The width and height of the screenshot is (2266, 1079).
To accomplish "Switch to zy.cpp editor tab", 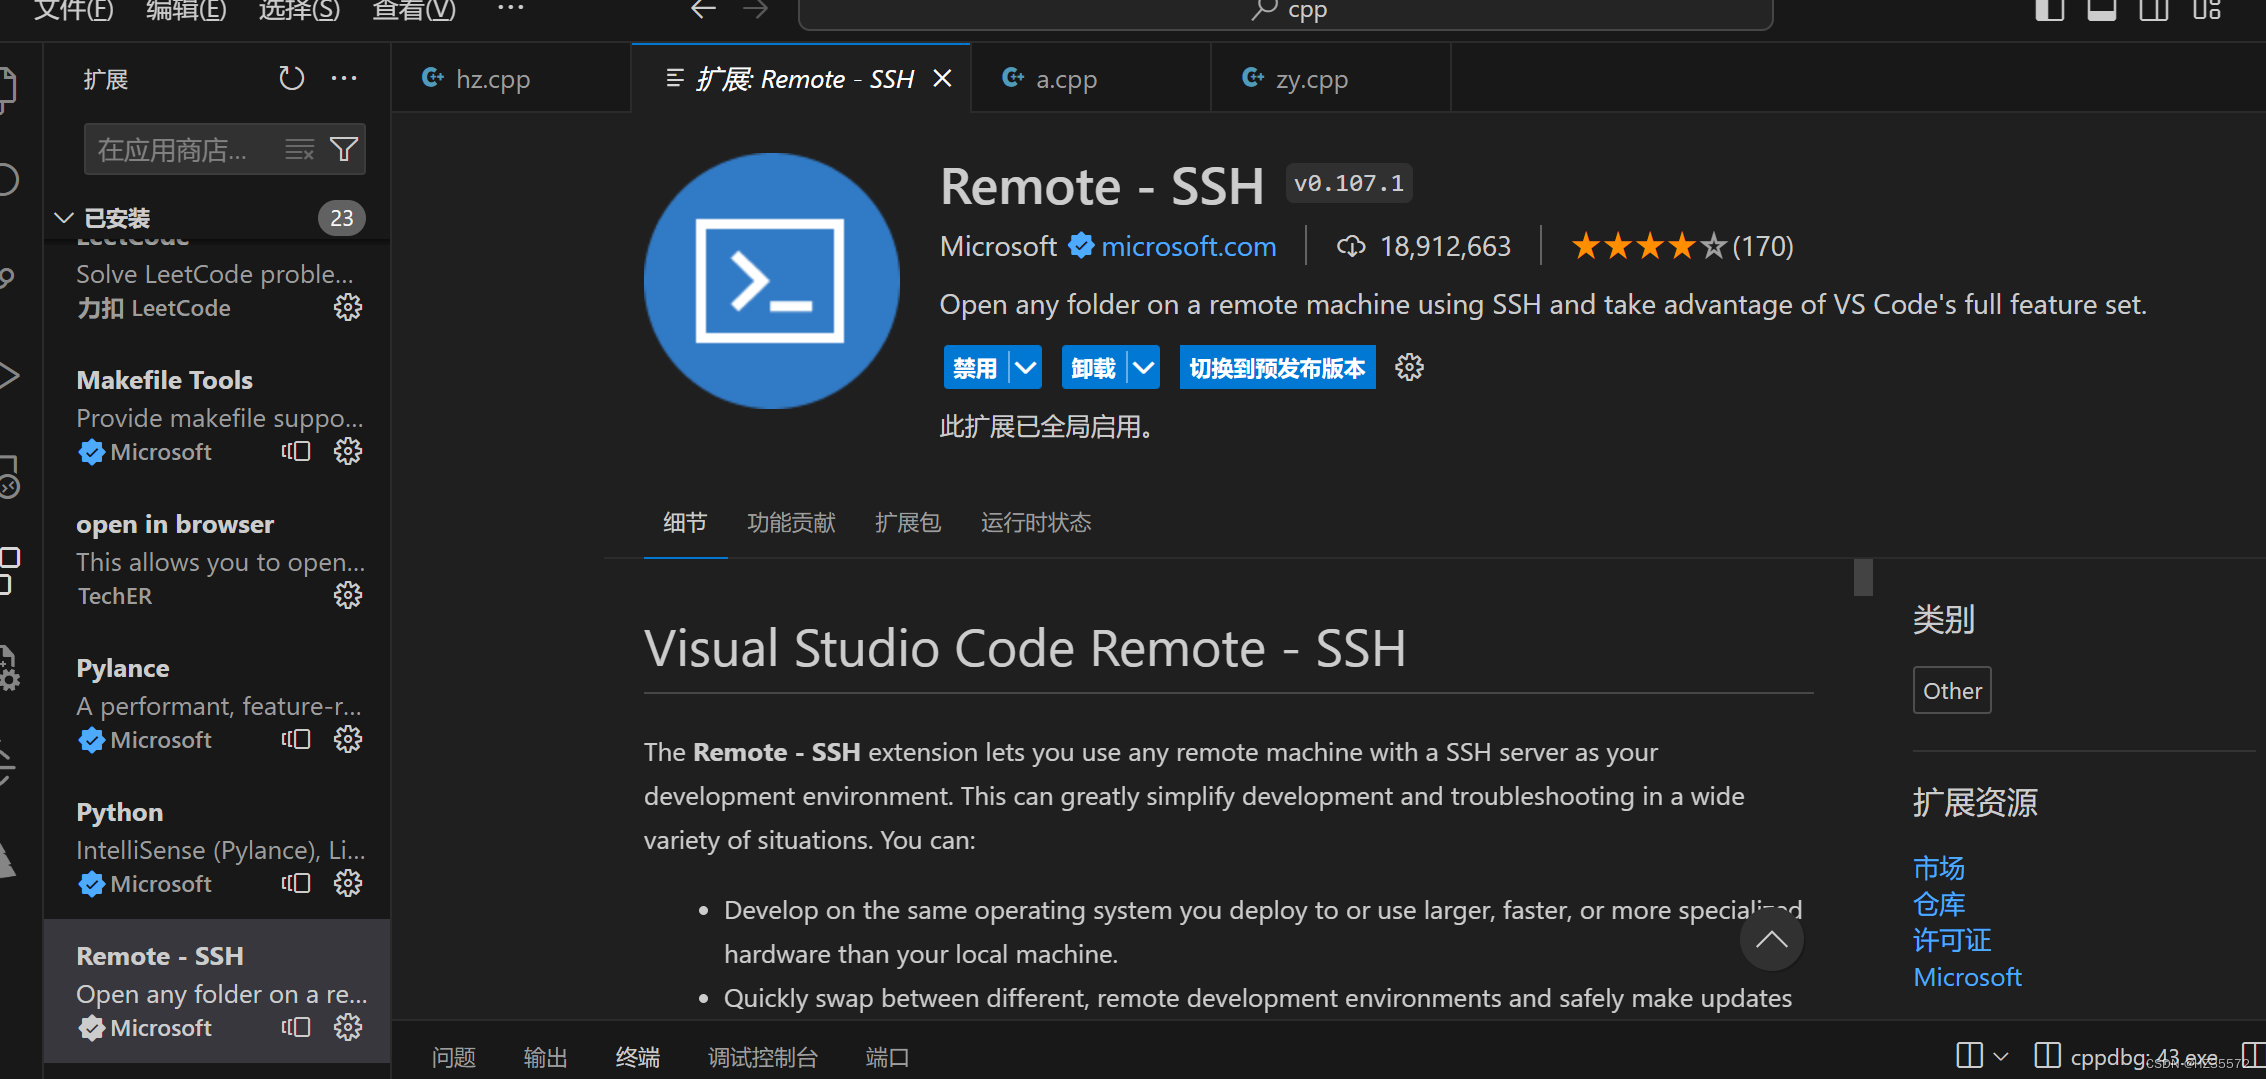I will click(1330, 78).
